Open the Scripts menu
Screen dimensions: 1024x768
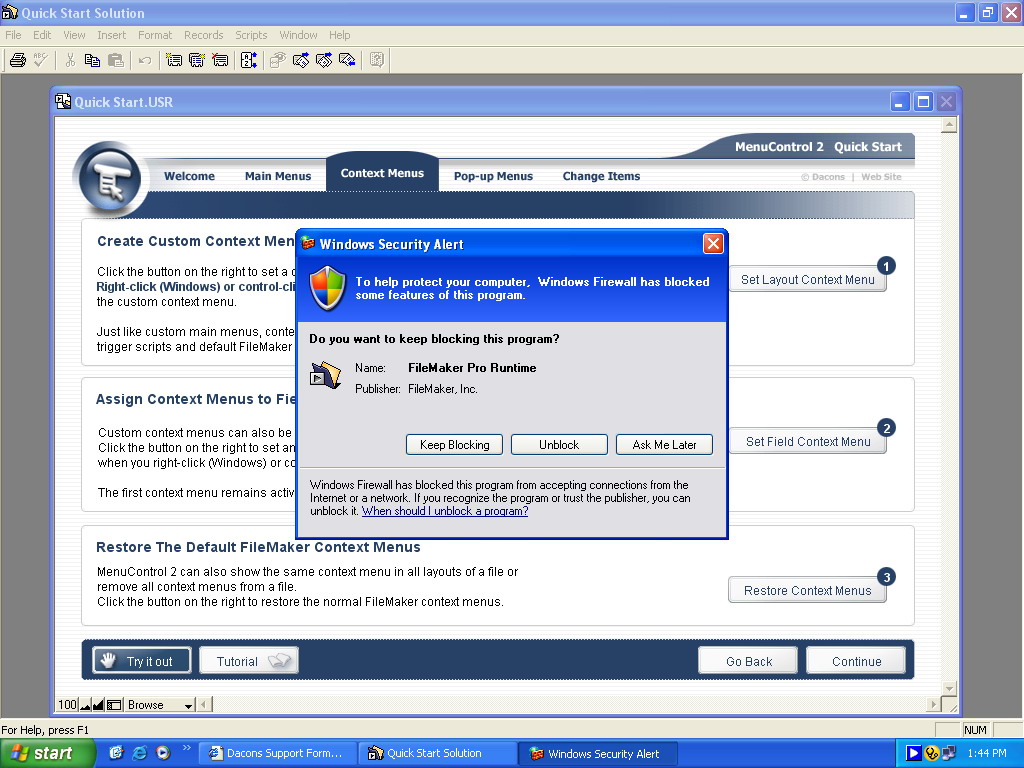(251, 35)
